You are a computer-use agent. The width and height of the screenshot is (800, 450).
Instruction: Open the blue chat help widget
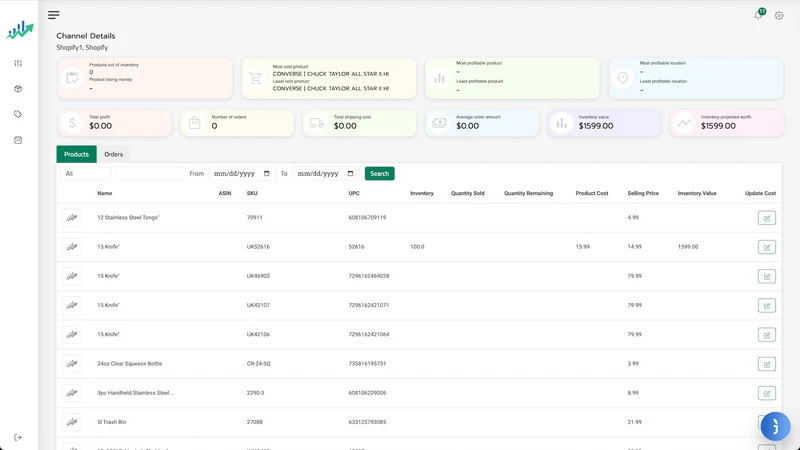pyautogui.click(x=775, y=426)
